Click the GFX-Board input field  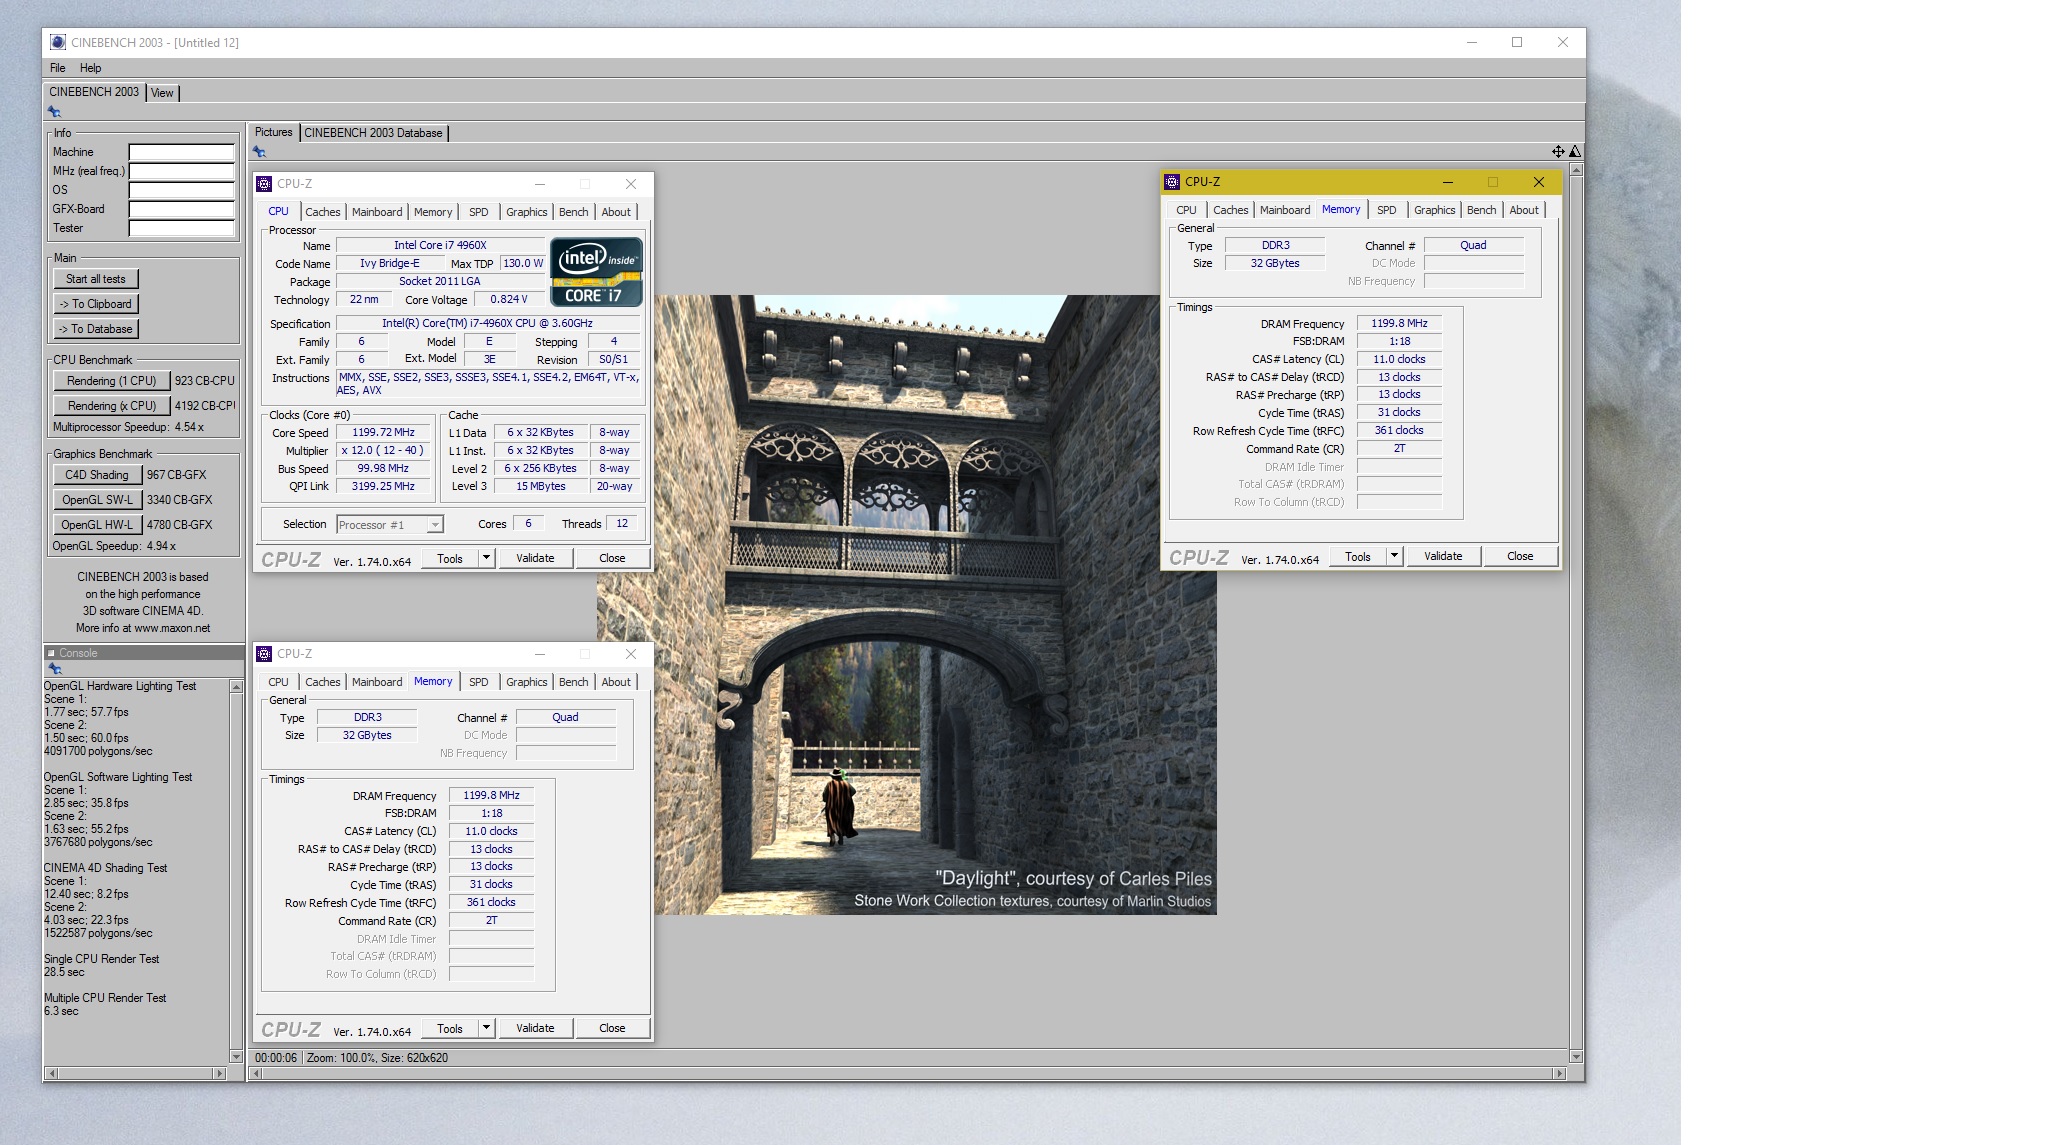181,209
